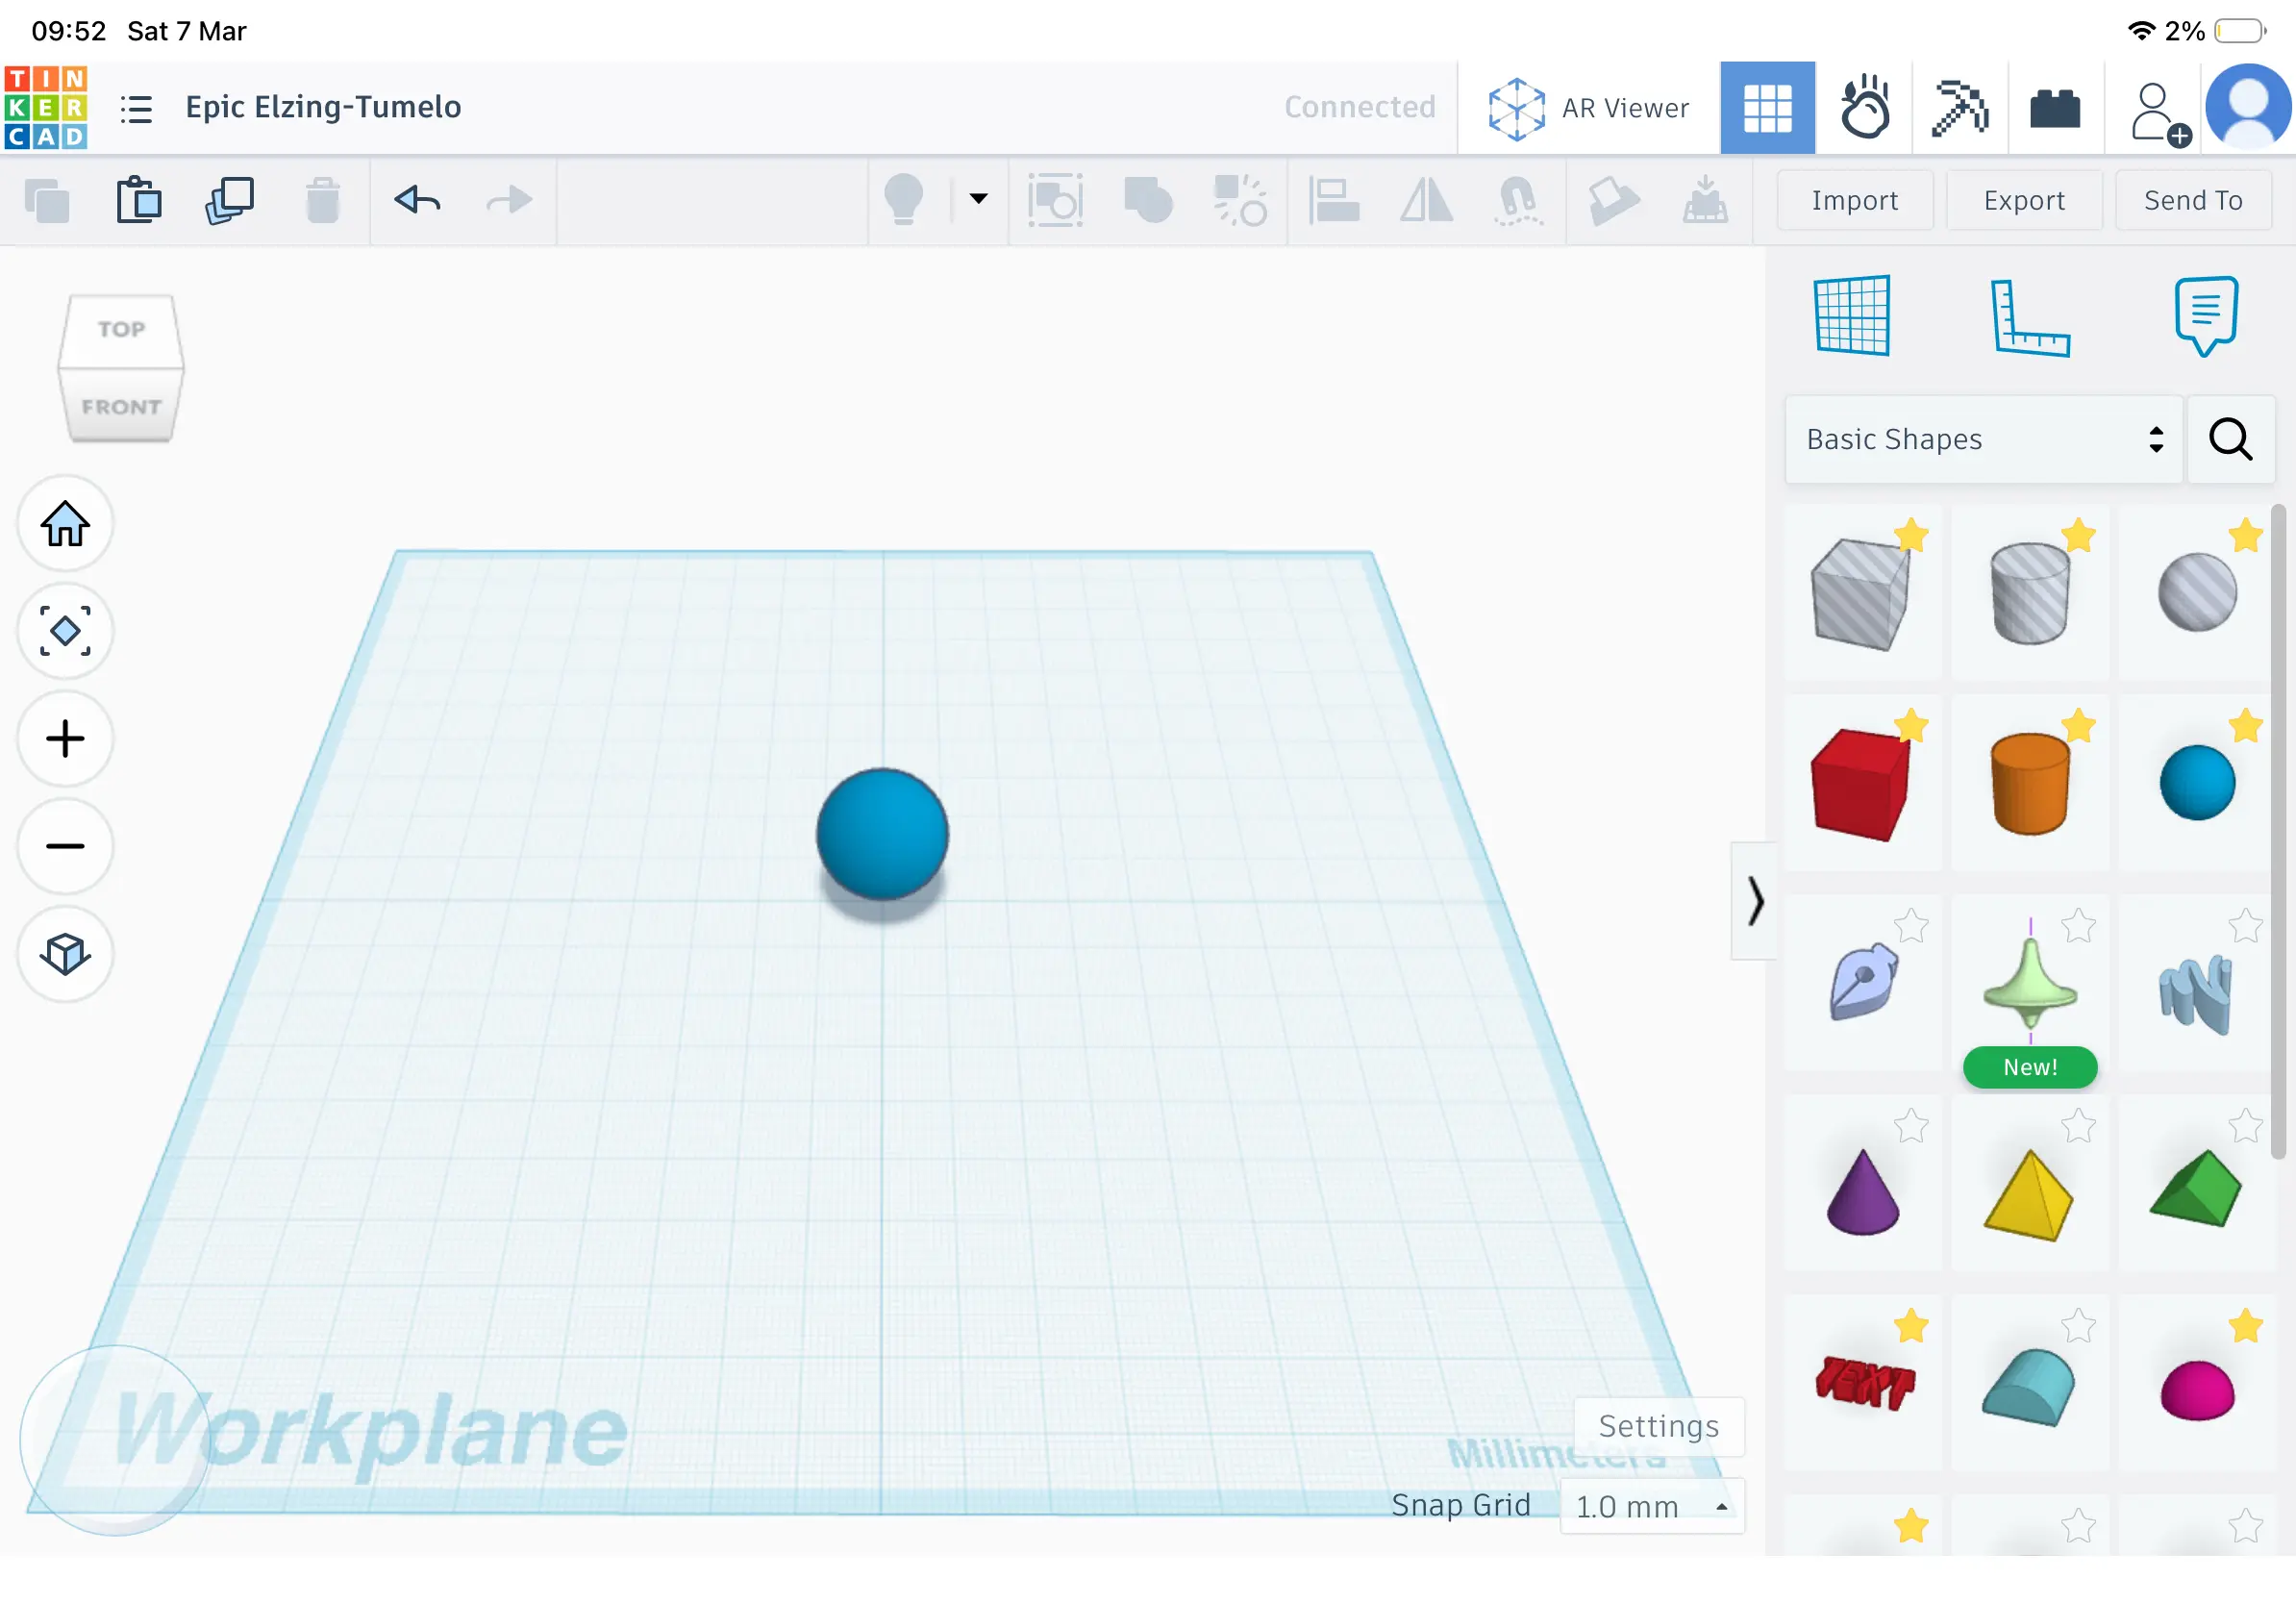Viewport: 2296px width, 1604px height.
Task: Pick the green Roof shape
Action: 2196,1190
